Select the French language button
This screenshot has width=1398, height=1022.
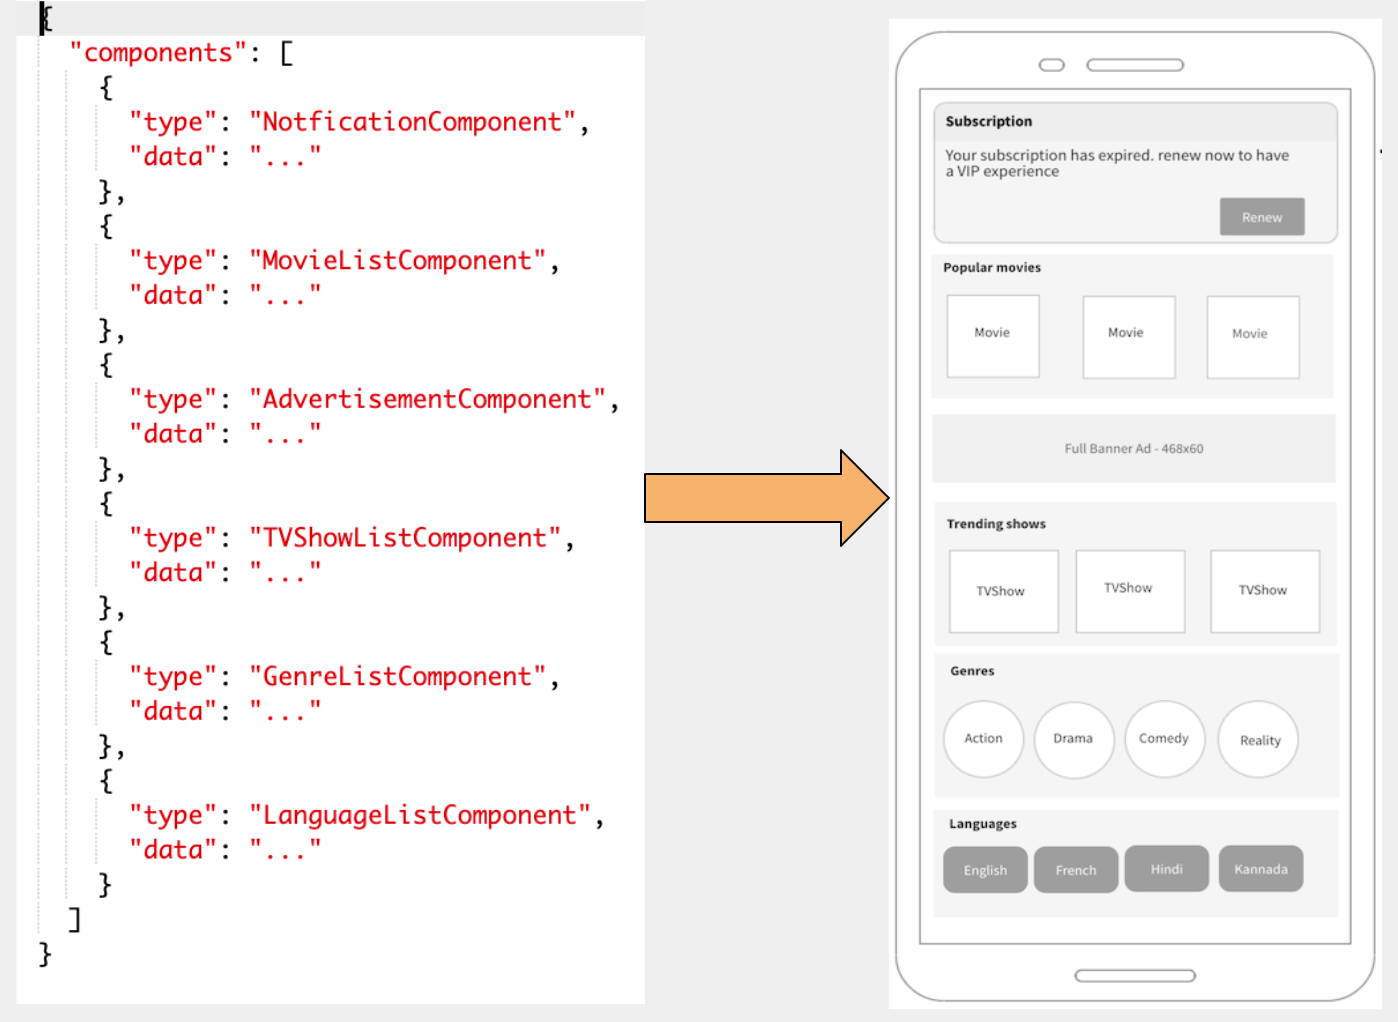pyautogui.click(x=1076, y=870)
